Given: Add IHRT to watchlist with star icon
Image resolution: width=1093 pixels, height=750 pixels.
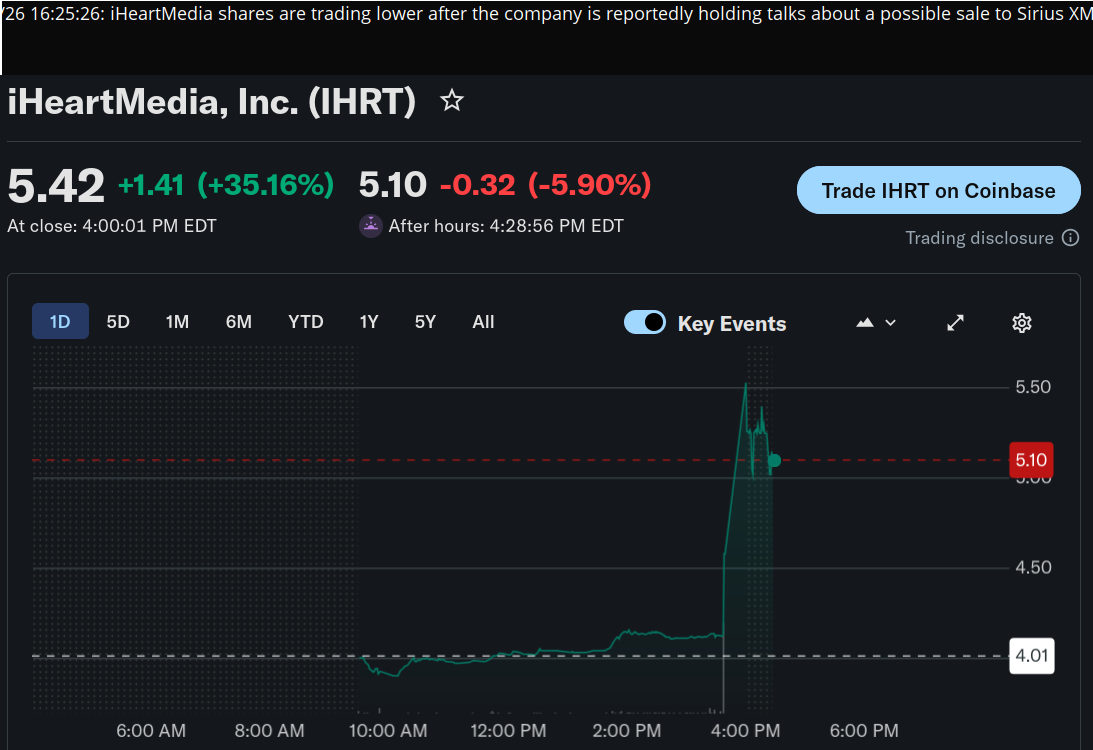Looking at the screenshot, I should pyautogui.click(x=452, y=101).
